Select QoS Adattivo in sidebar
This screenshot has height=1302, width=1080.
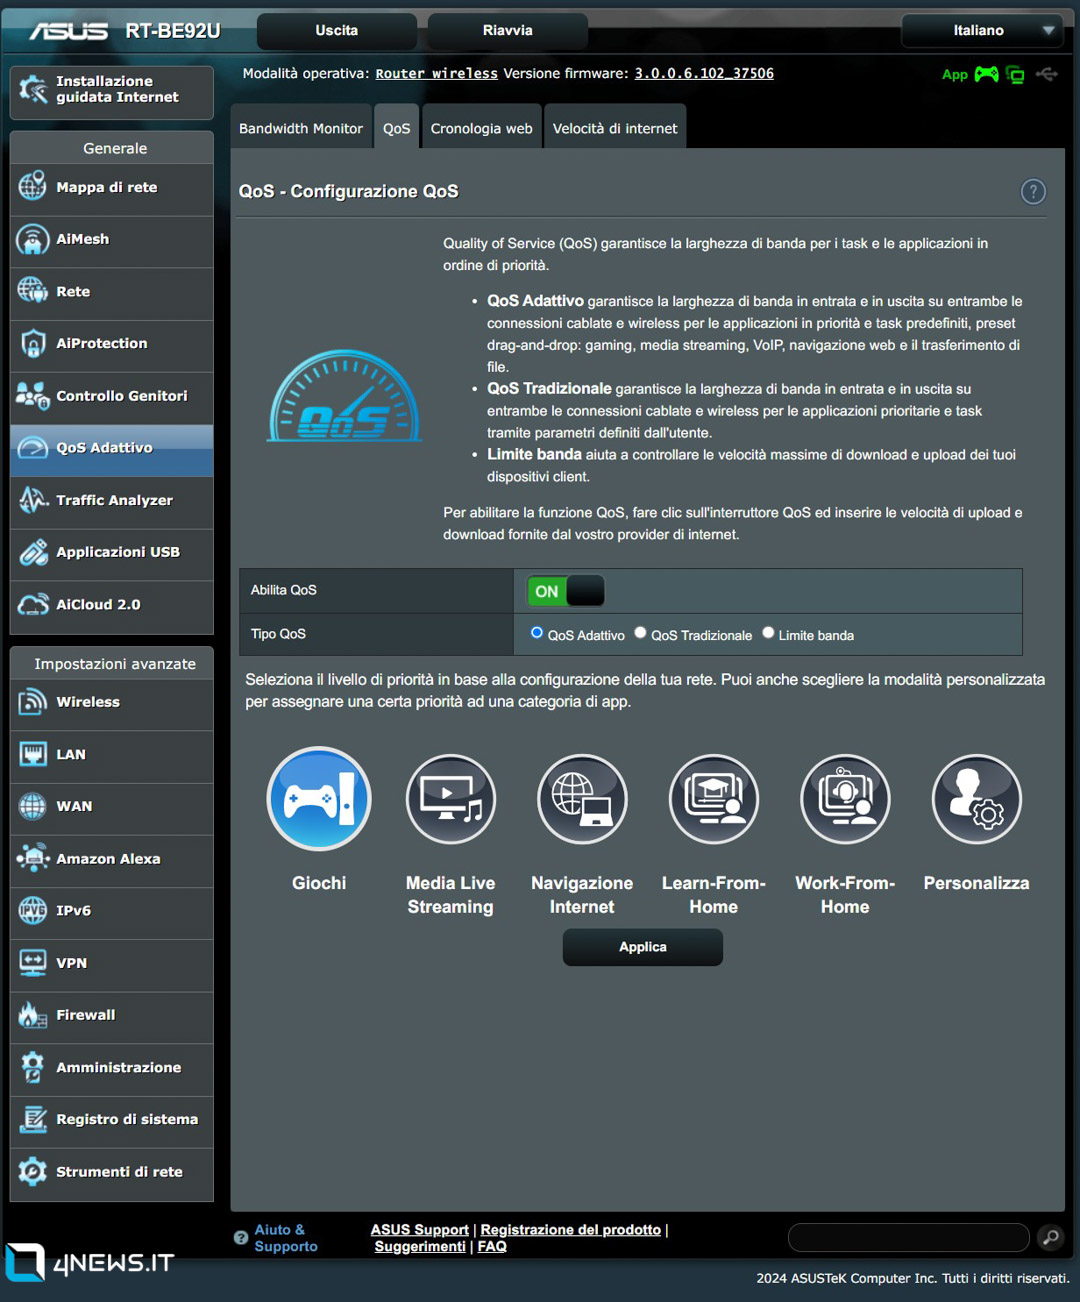[111, 448]
